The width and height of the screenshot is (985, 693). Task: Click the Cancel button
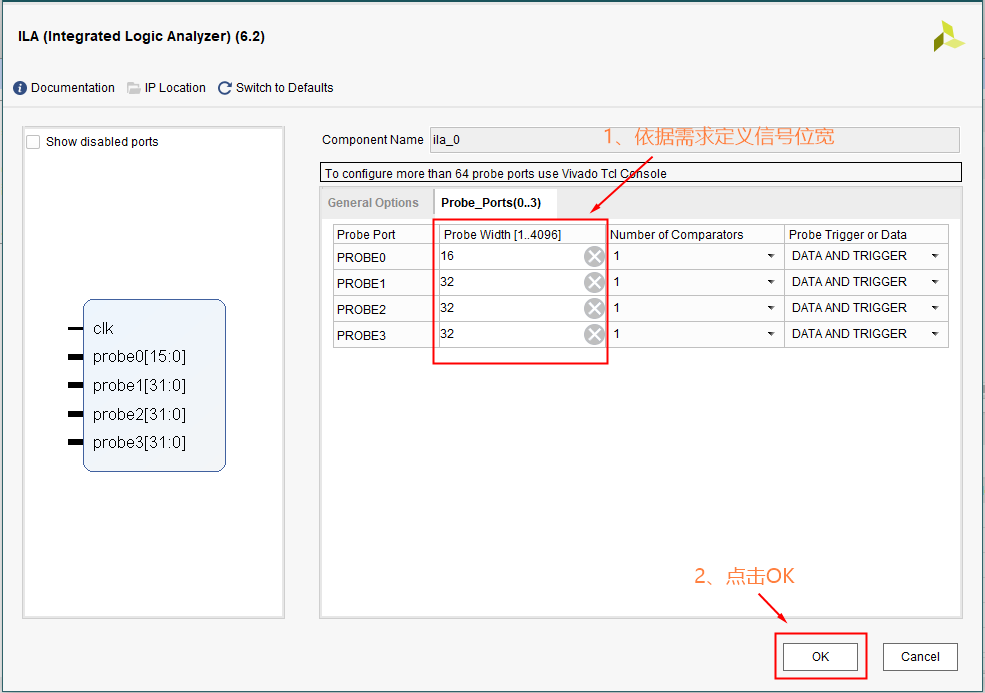click(920, 657)
